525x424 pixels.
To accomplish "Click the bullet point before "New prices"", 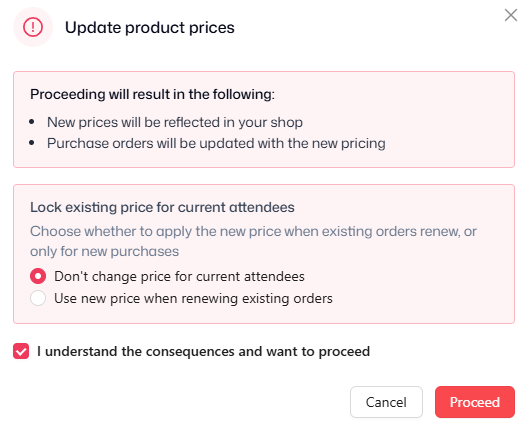I will [32, 122].
